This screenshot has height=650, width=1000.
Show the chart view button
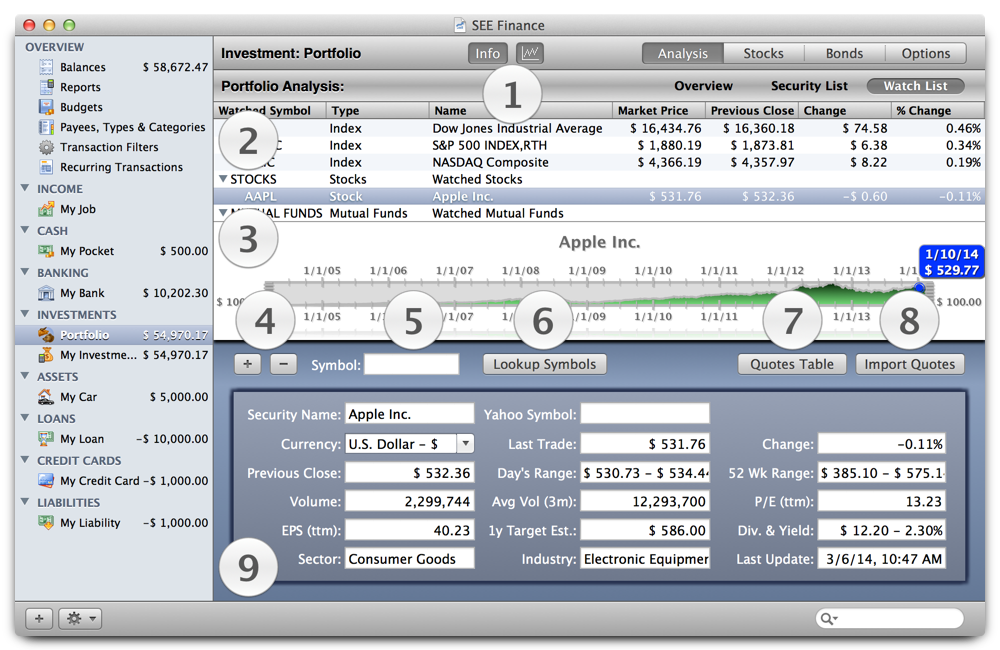[530, 53]
